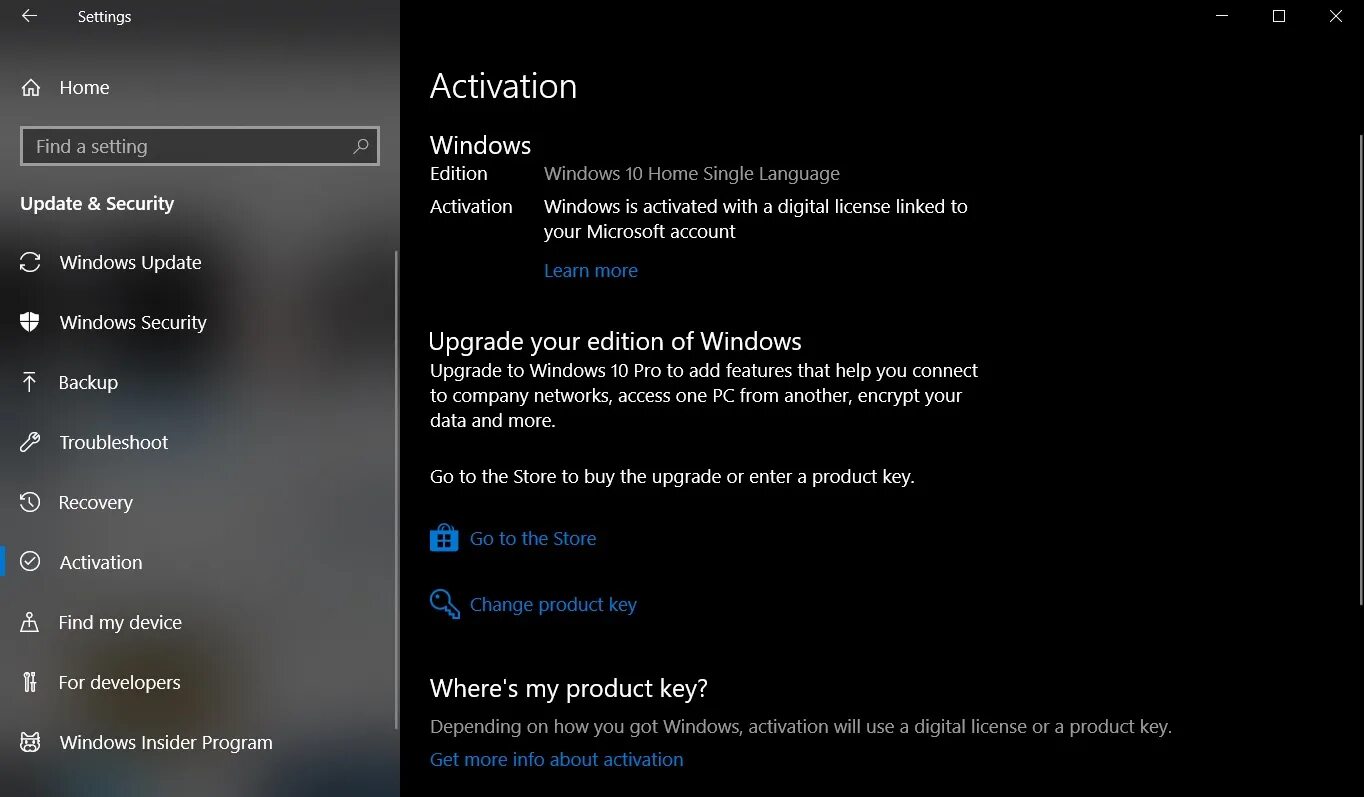Click the Windows Security shield icon

(x=30, y=322)
